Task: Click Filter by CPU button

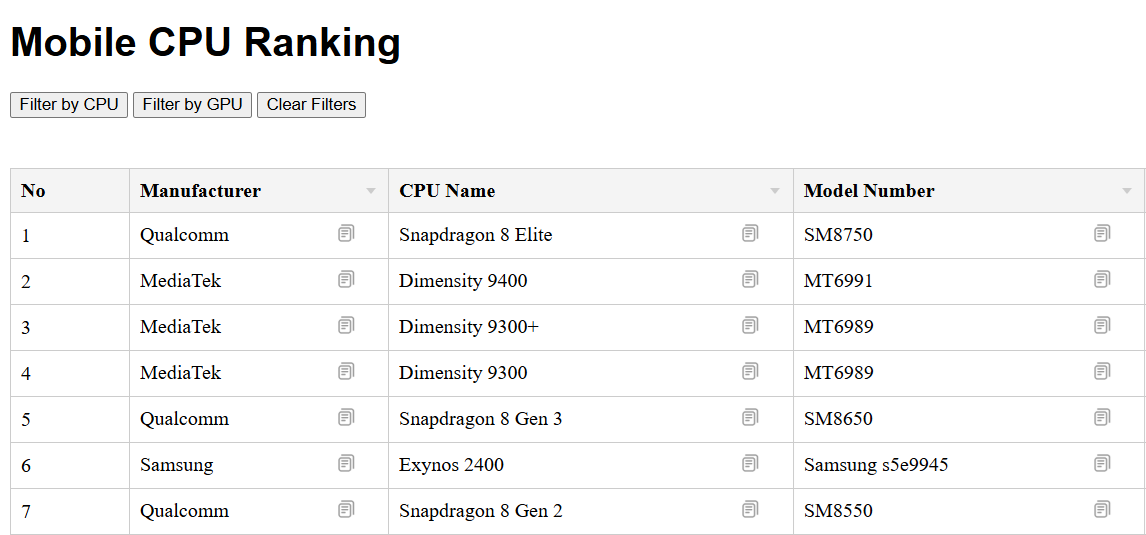Action: [x=69, y=105]
